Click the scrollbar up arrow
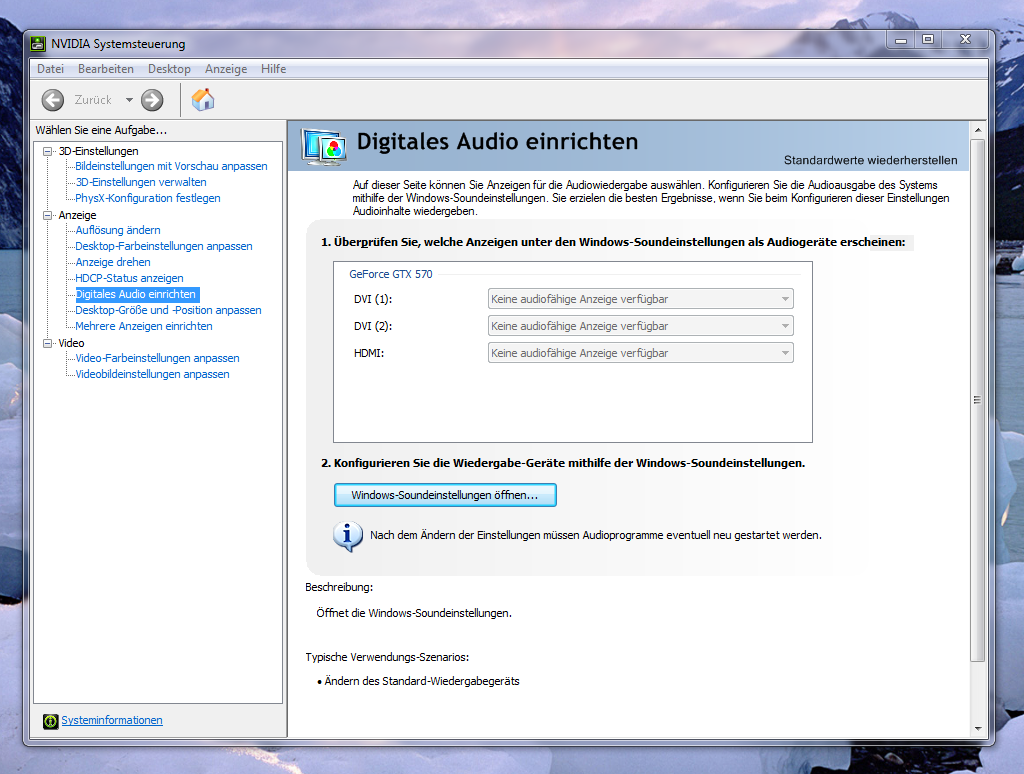This screenshot has width=1024, height=774. (978, 130)
